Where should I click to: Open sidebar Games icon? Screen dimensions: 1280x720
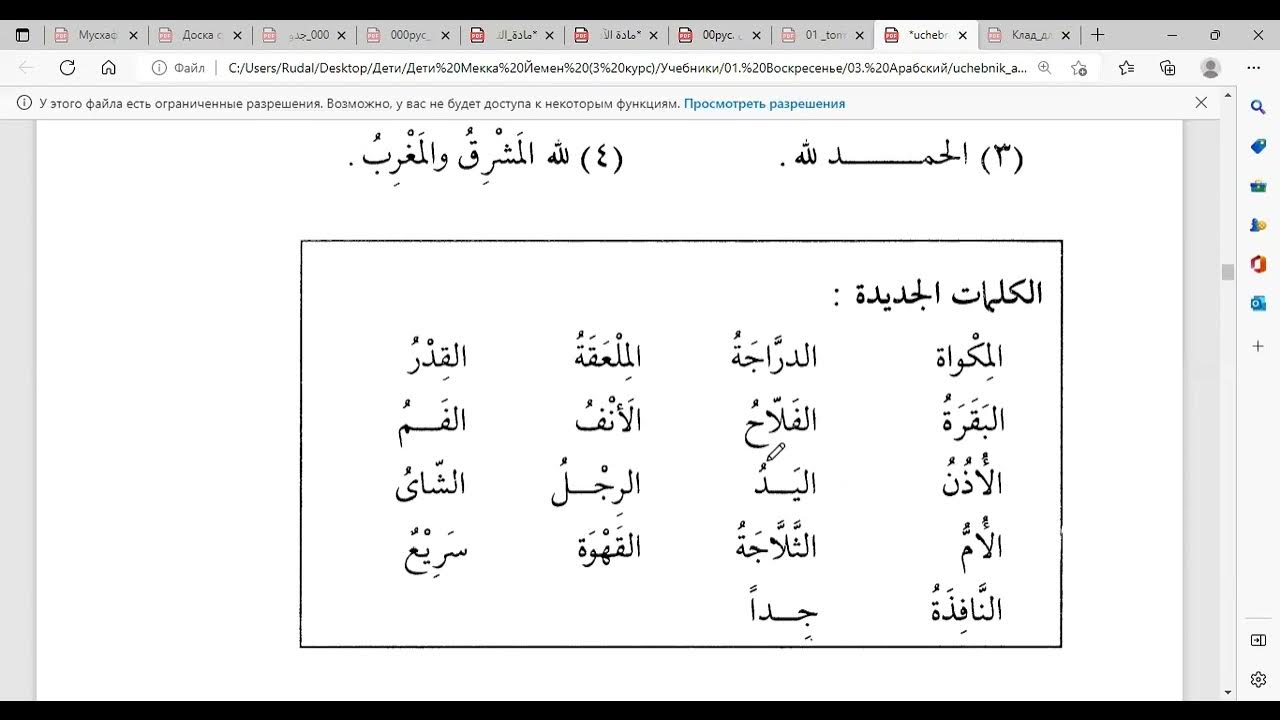tap(1258, 225)
